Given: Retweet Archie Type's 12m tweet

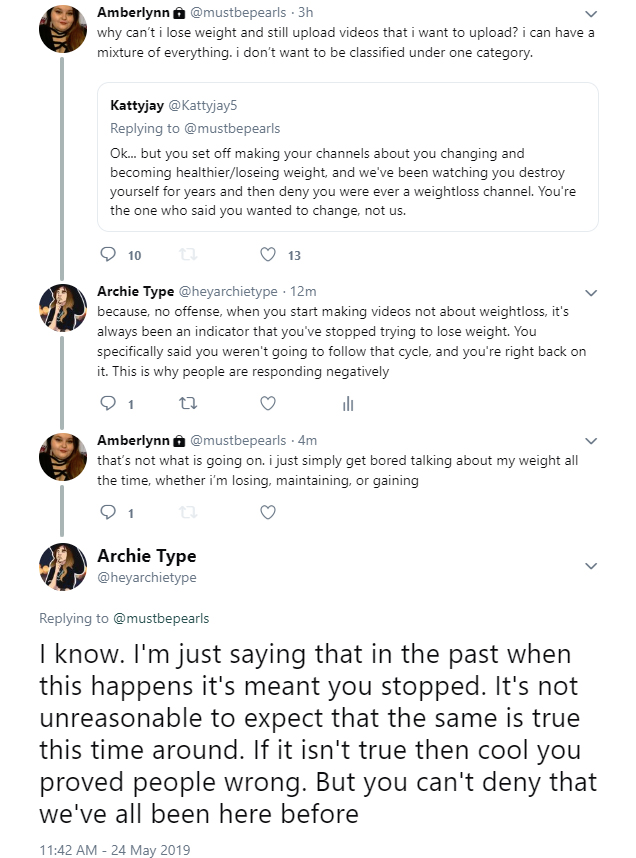Looking at the screenshot, I should [x=188, y=404].
